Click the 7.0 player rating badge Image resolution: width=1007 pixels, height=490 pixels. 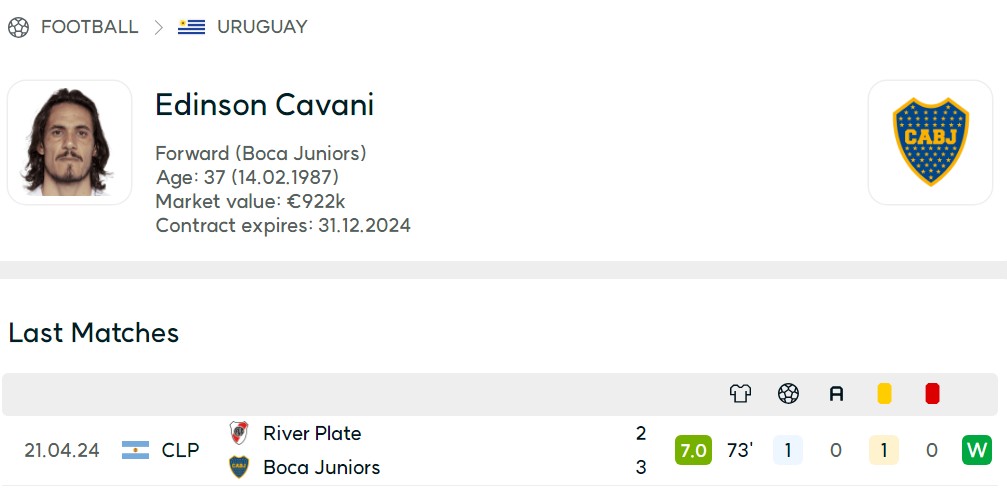click(694, 450)
